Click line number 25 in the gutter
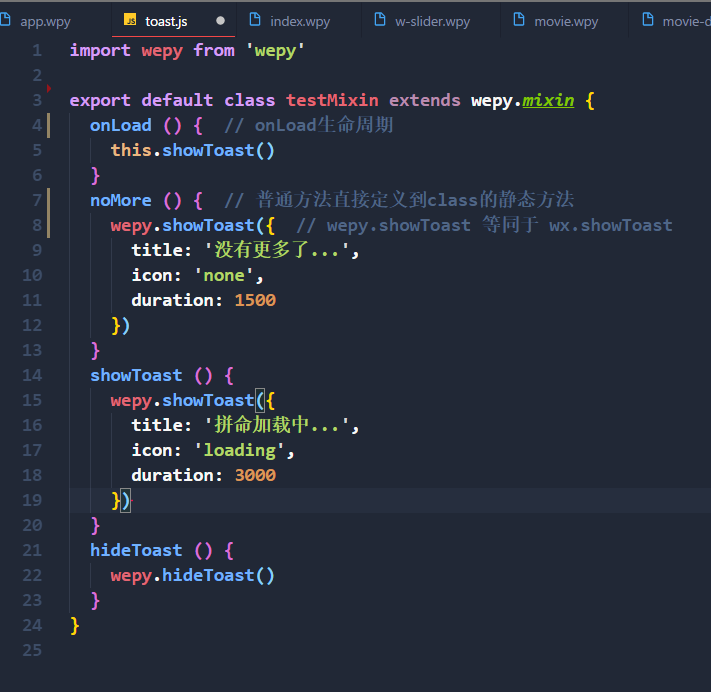The width and height of the screenshot is (711, 692). 32,650
